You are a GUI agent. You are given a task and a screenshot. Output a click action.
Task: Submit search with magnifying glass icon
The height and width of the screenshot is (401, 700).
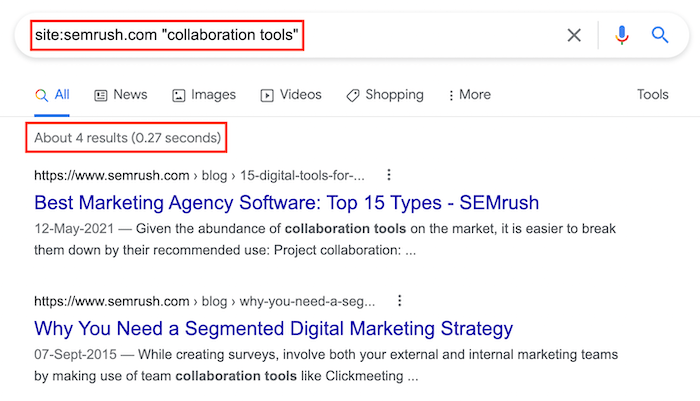(x=659, y=35)
